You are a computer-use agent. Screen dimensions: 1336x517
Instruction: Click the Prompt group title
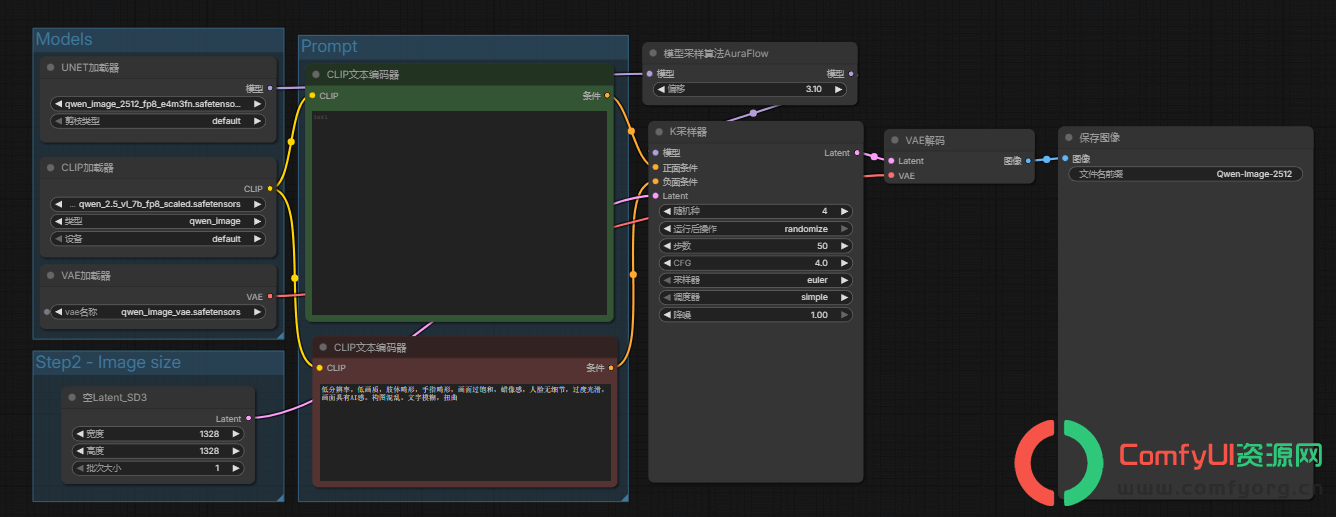coord(329,47)
